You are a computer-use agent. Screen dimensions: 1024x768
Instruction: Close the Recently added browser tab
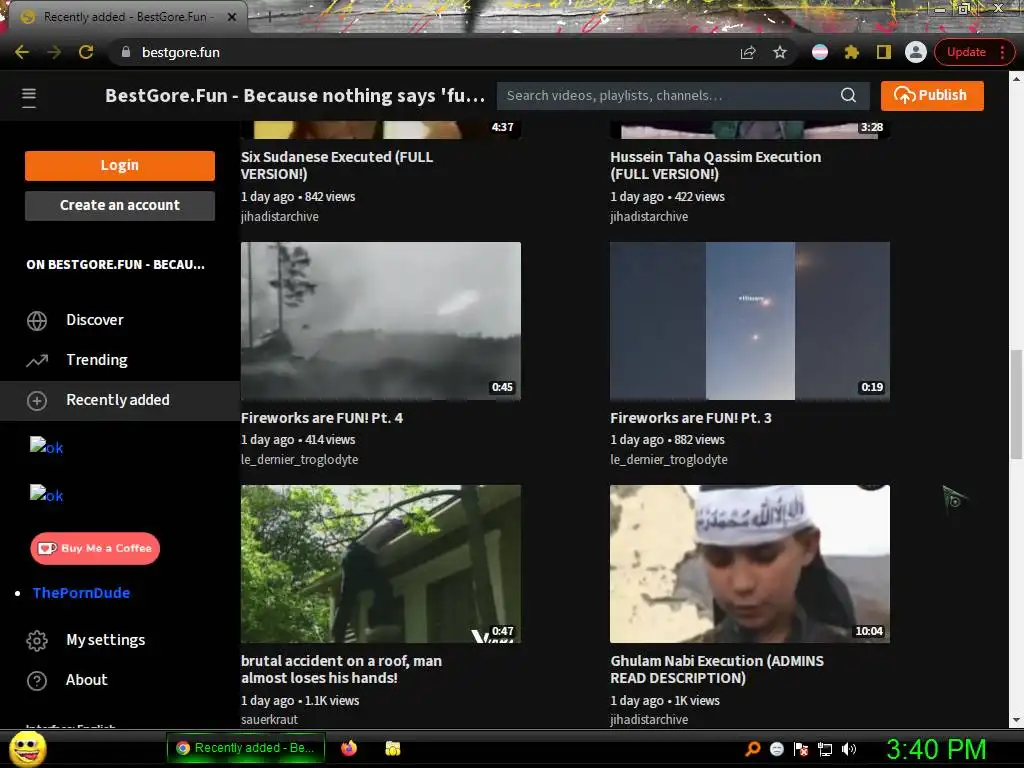coord(232,17)
